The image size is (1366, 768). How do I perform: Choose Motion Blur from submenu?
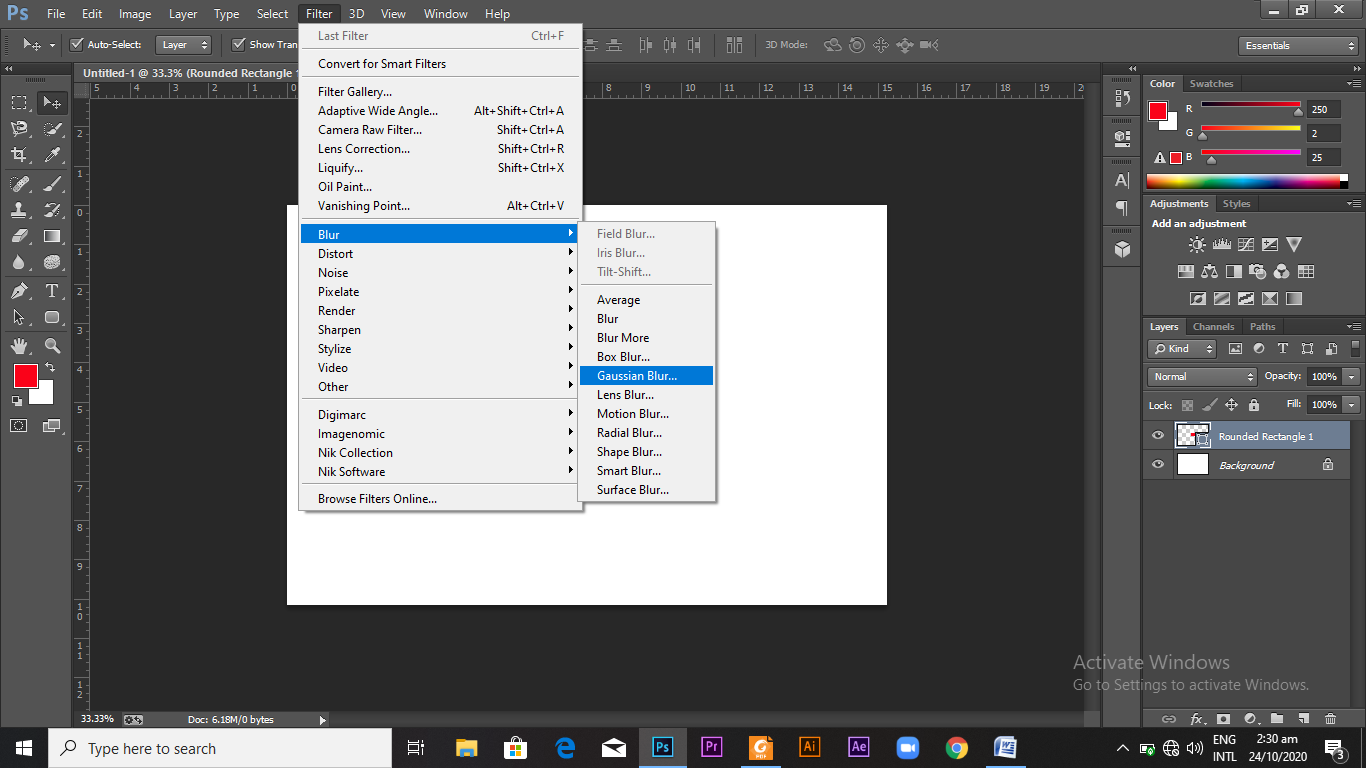[x=646, y=414]
